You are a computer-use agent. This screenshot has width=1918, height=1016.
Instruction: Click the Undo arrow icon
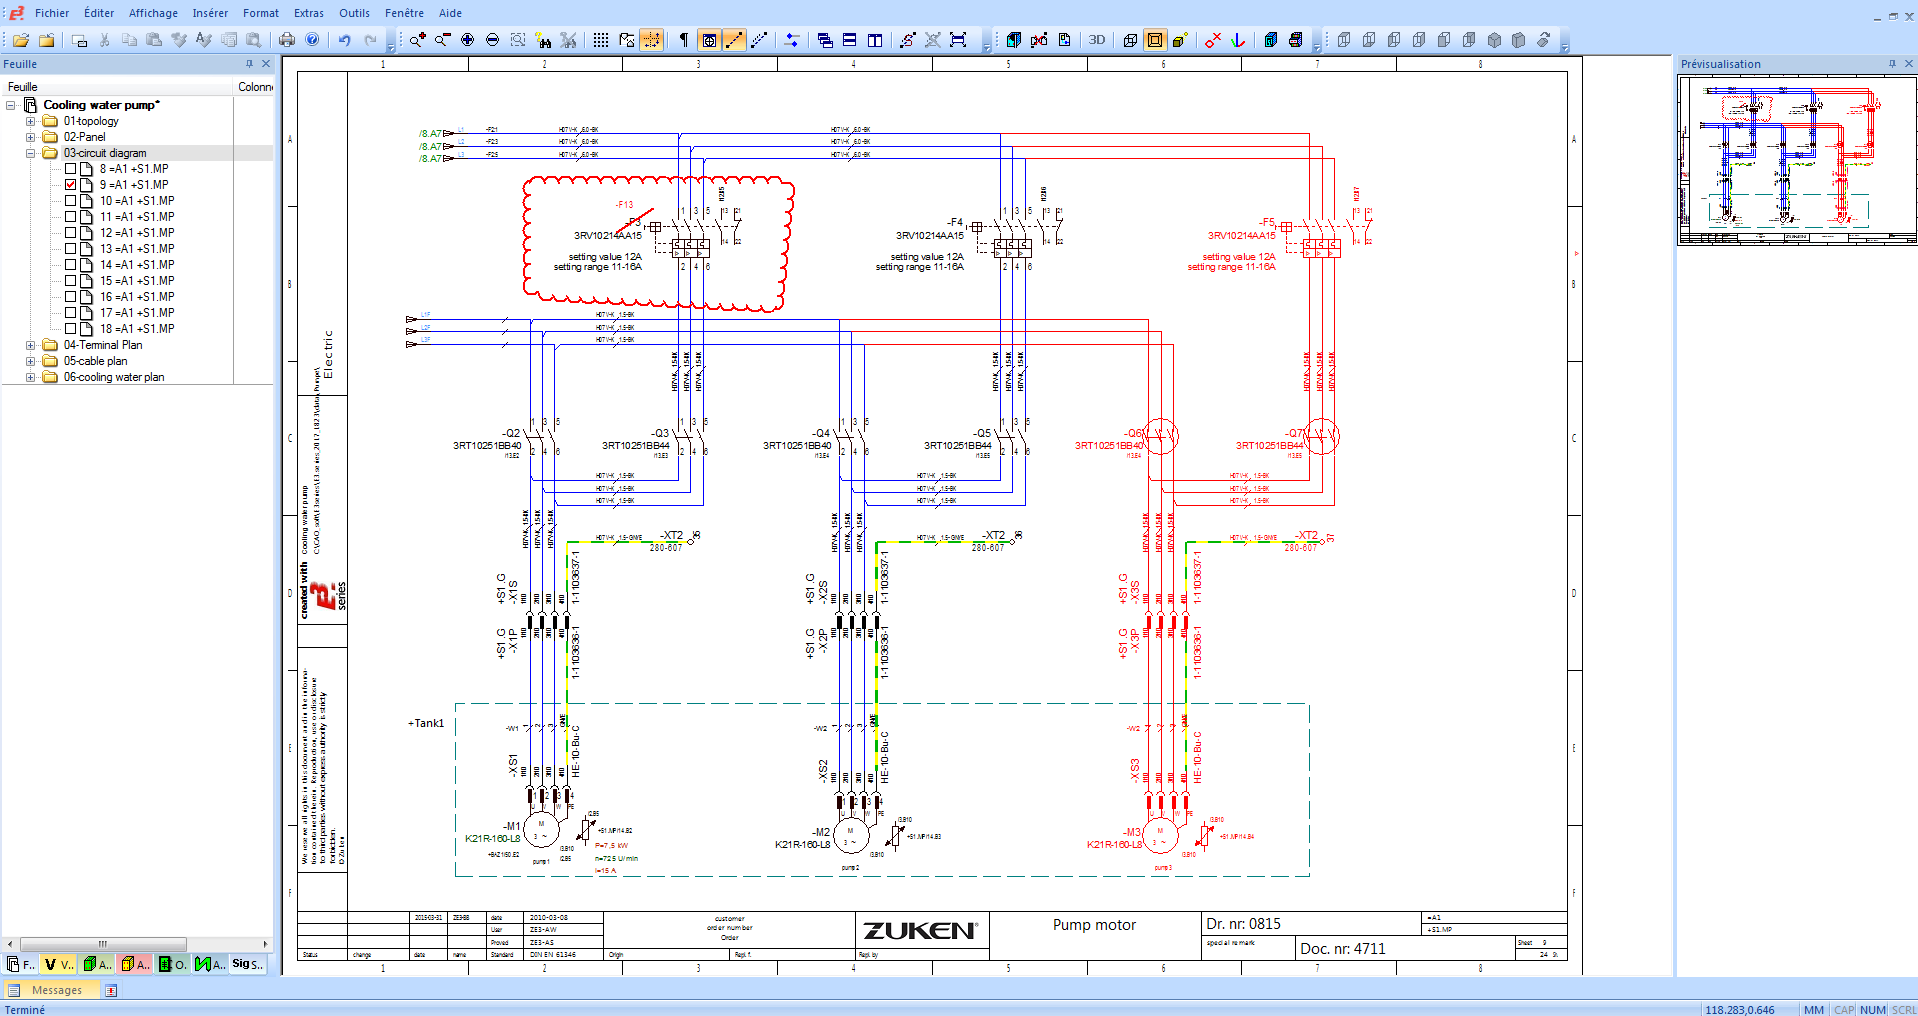[345, 40]
